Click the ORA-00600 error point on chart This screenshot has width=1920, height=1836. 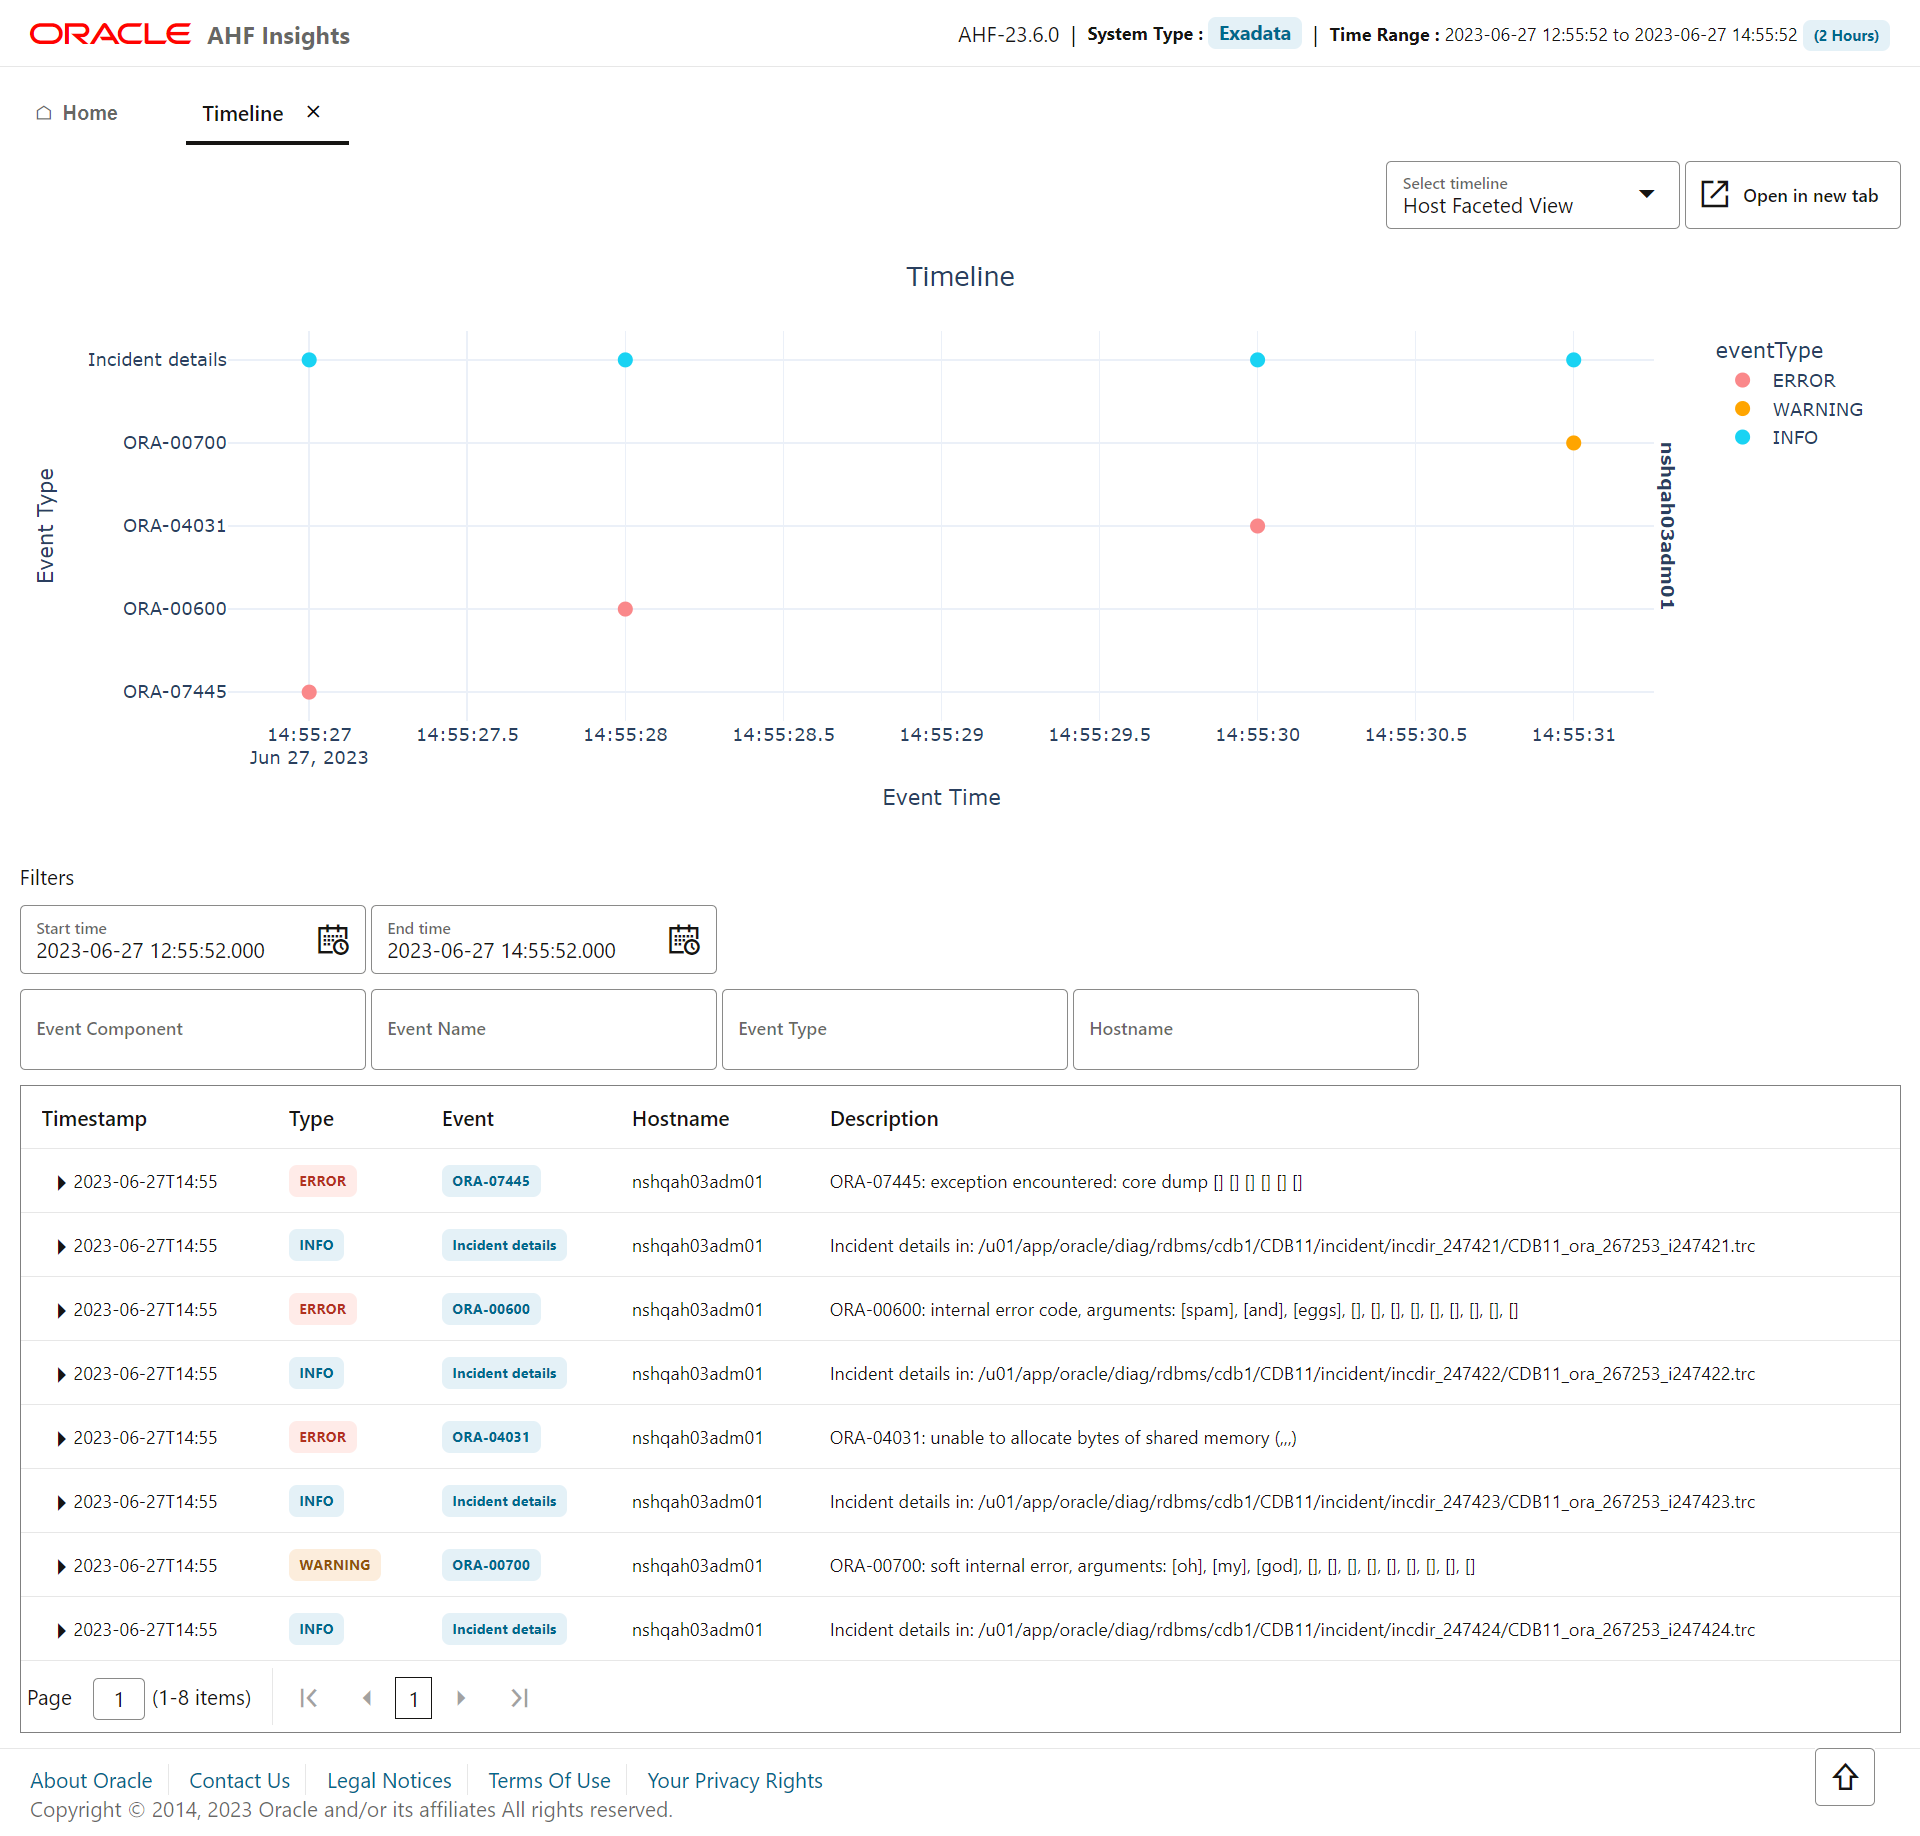click(625, 609)
